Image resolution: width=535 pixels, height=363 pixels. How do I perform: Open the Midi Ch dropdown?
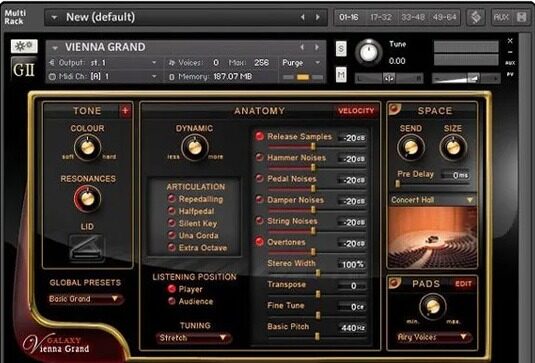click(154, 76)
